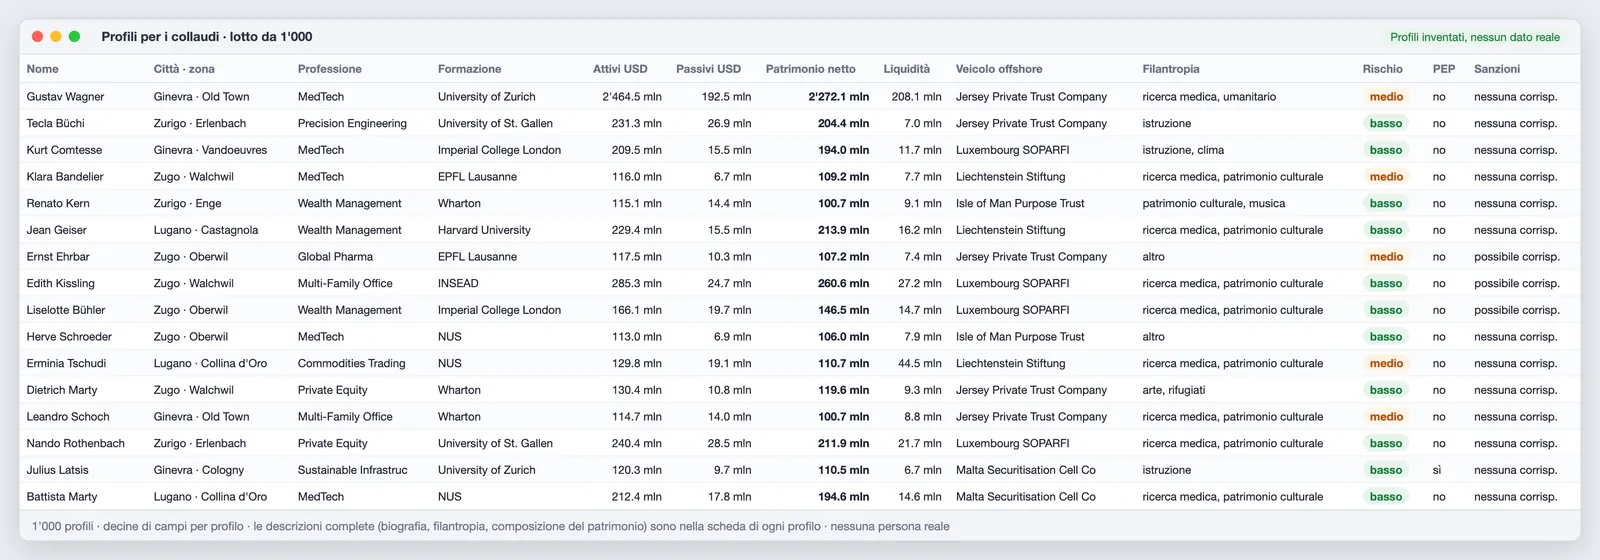The image size is (1600, 560).
Task: Click 'Lugano · Castagnola' location cell
Action: coord(206,230)
